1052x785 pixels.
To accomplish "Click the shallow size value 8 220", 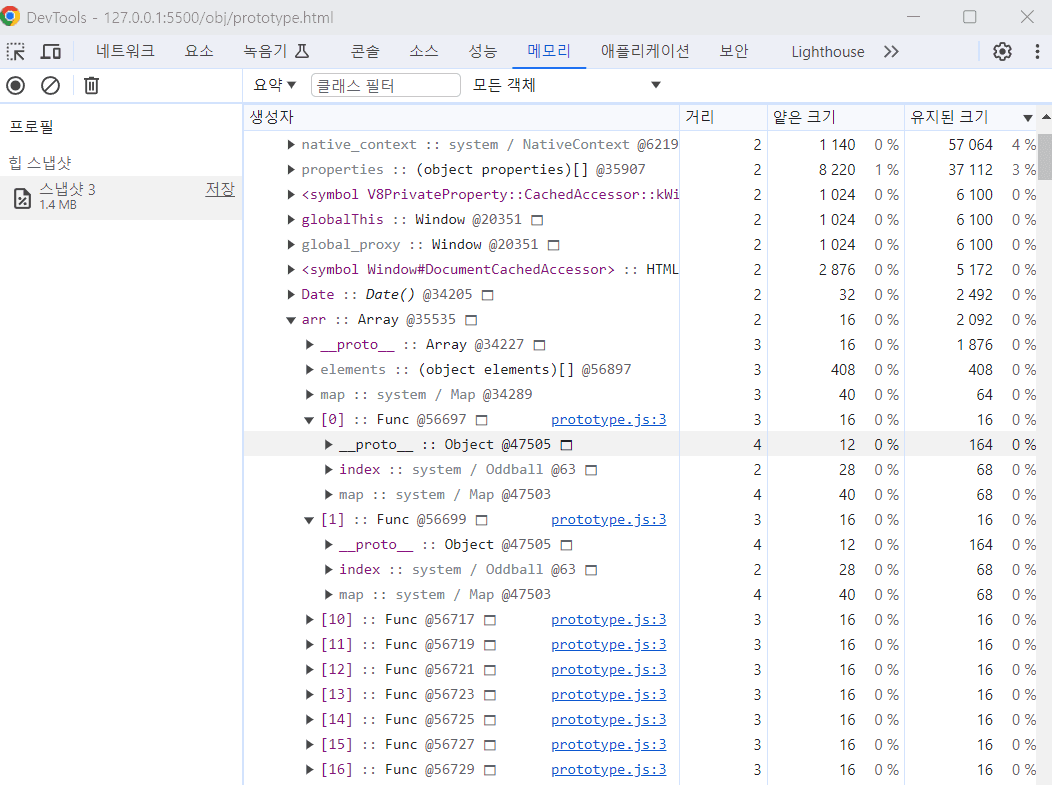I will click(837, 170).
